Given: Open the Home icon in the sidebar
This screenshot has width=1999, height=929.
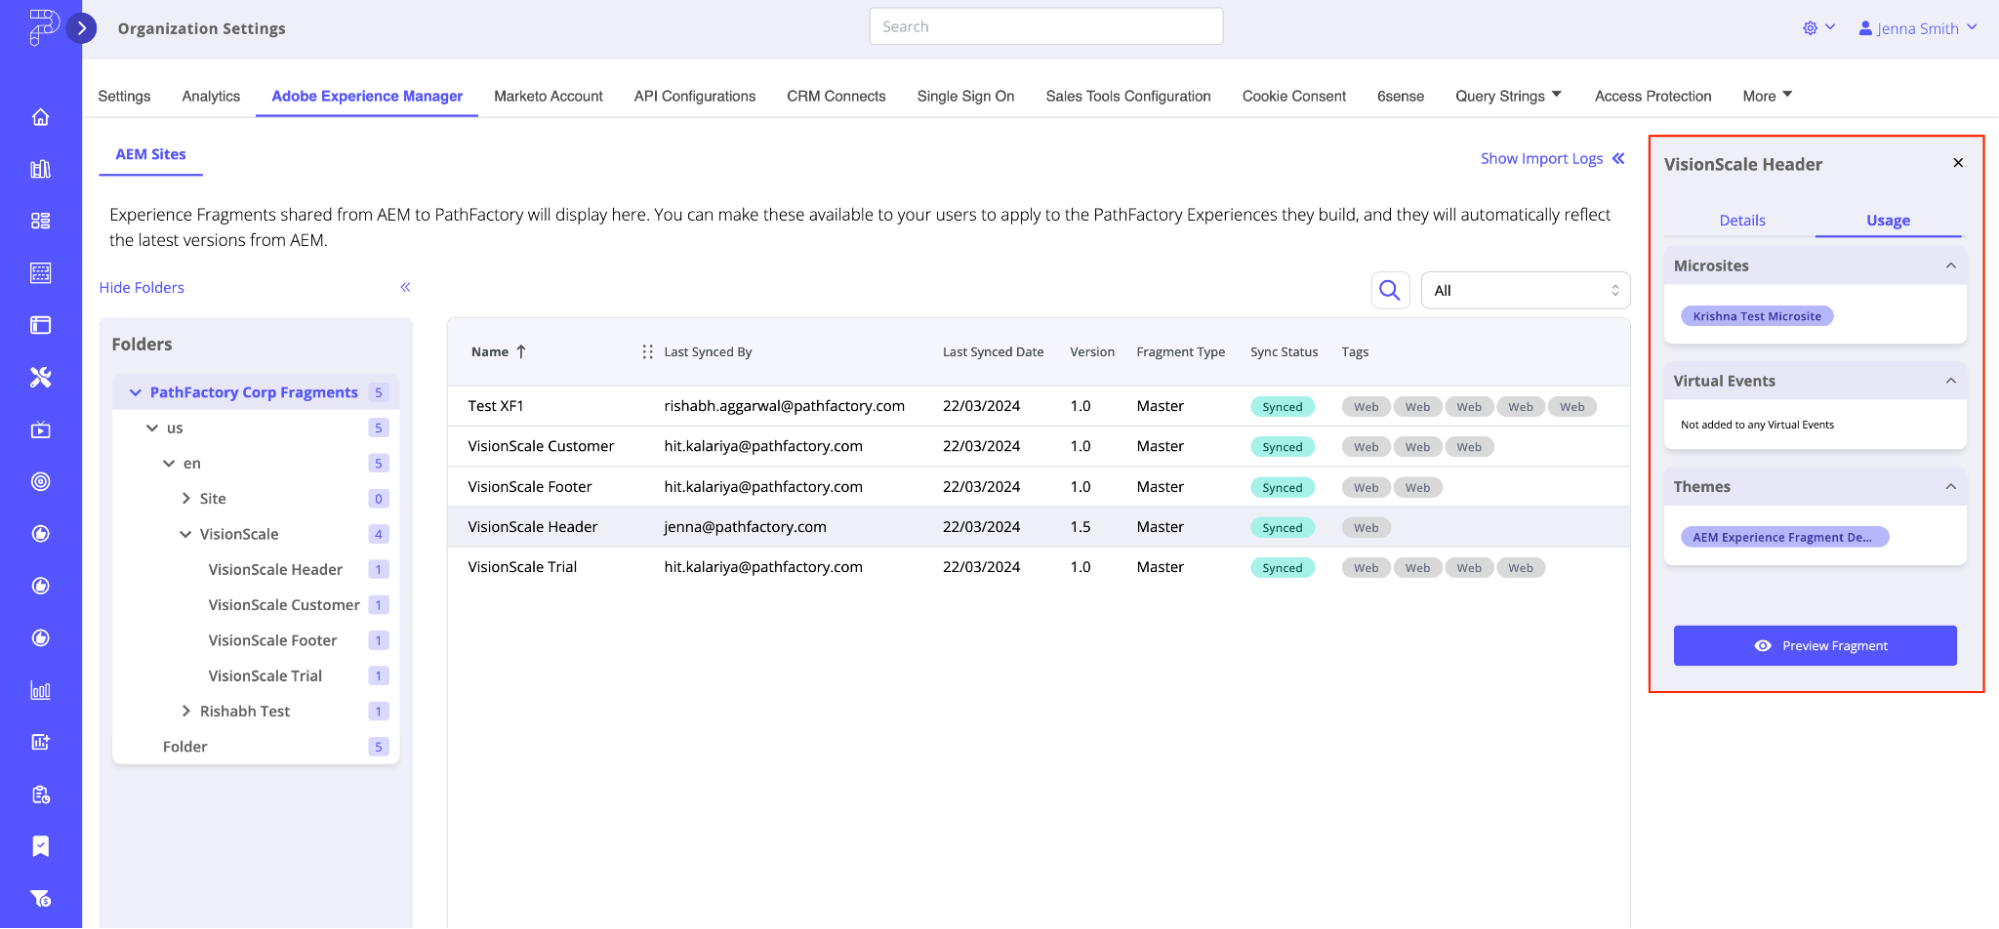Looking at the screenshot, I should (x=41, y=116).
